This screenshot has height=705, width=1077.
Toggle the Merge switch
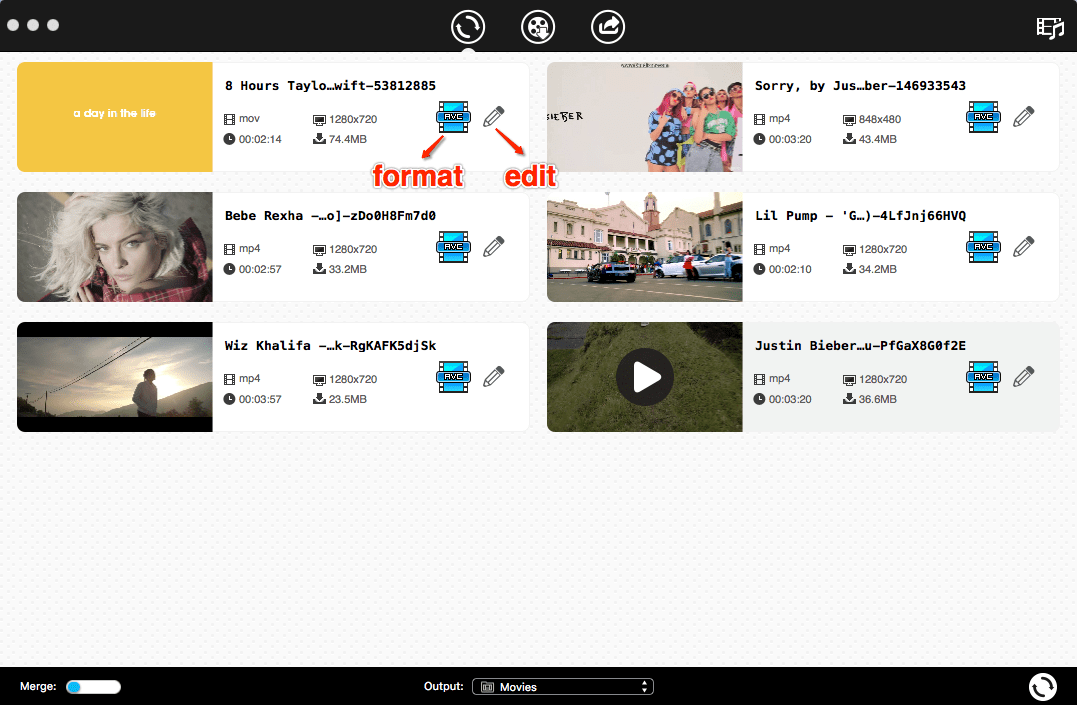point(93,686)
